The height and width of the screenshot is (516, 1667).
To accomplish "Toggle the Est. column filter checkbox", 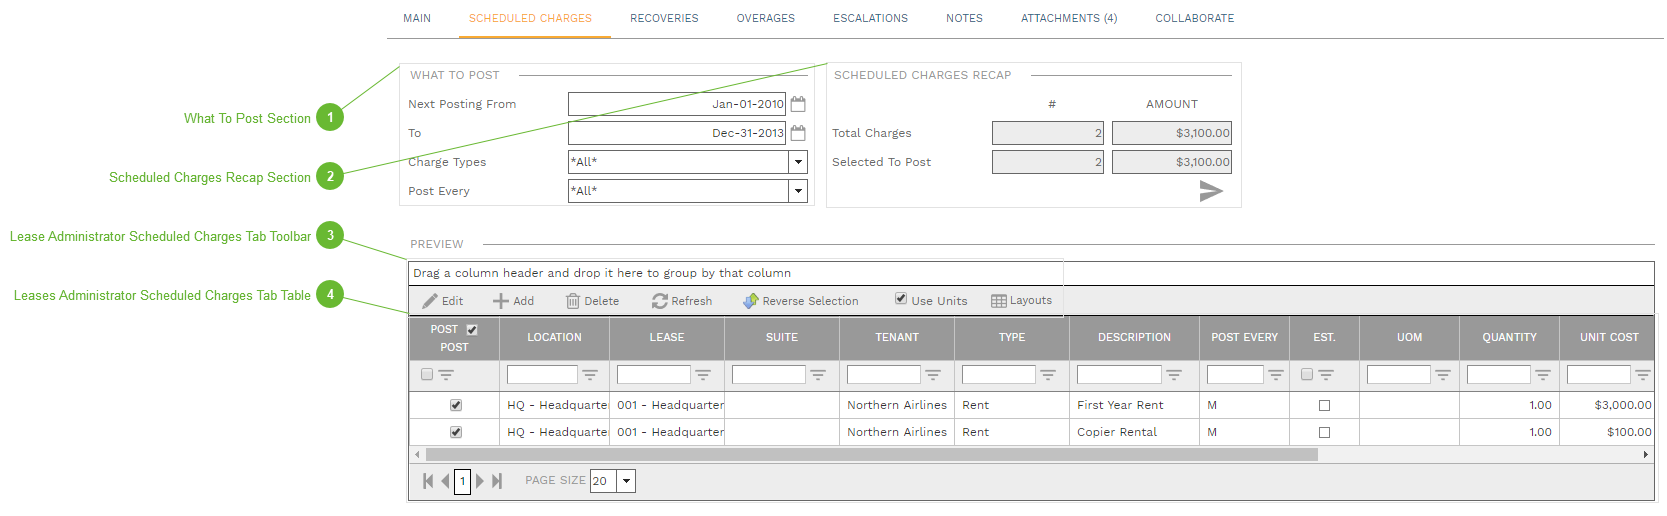I will (x=1307, y=374).
